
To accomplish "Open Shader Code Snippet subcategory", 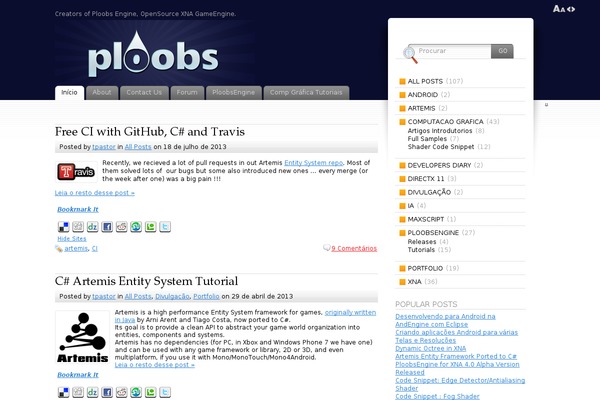I will point(441,147).
